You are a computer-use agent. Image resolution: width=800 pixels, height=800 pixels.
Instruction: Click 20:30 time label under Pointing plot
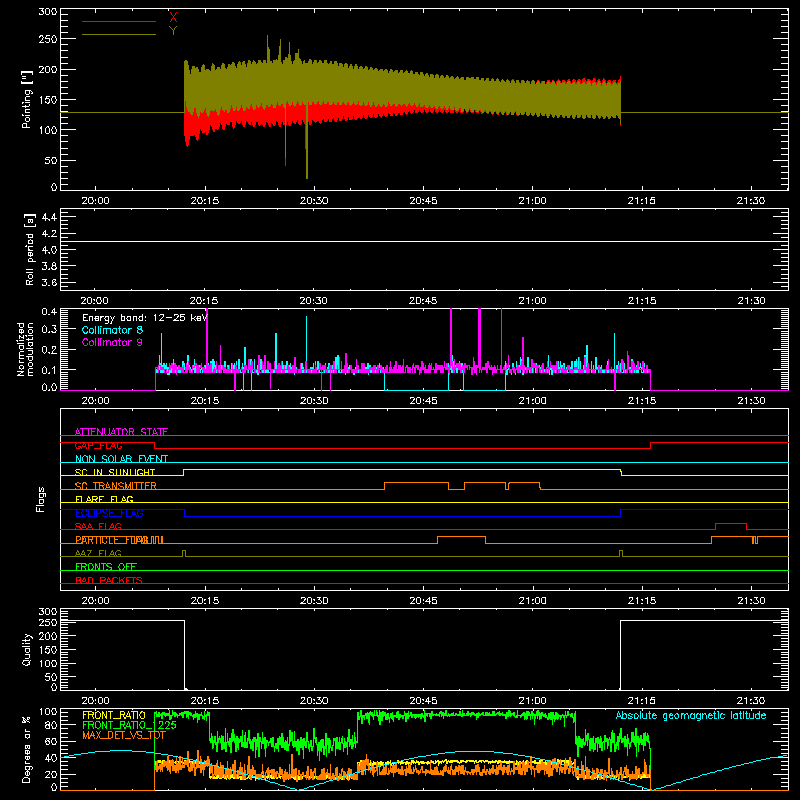(314, 201)
